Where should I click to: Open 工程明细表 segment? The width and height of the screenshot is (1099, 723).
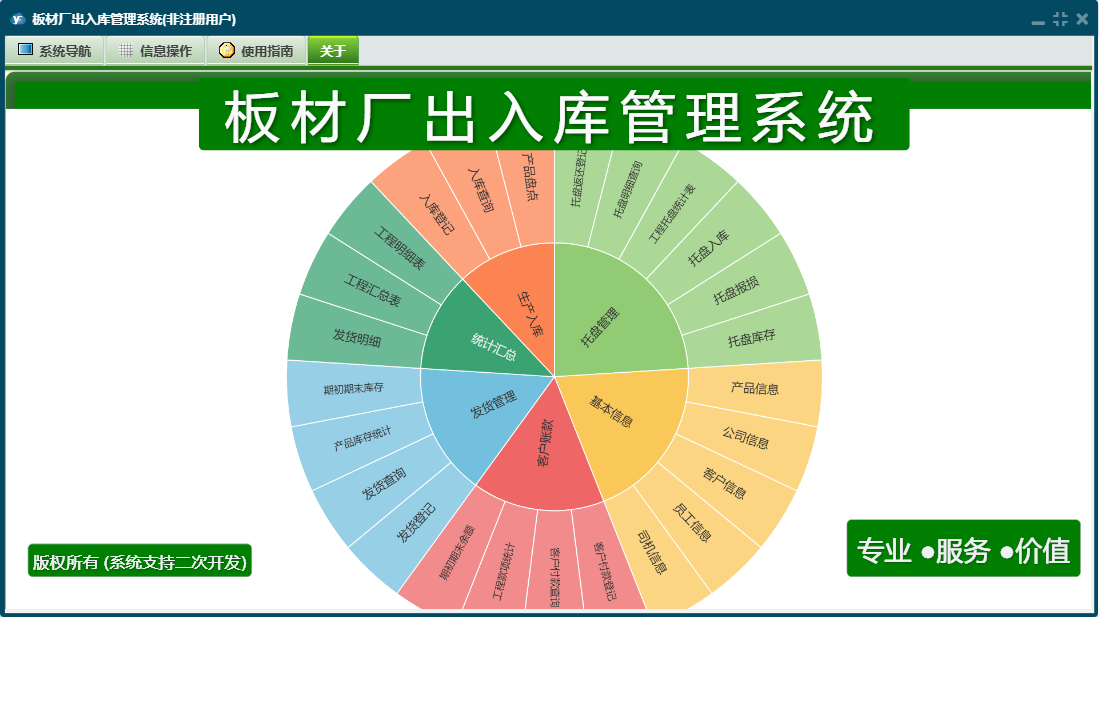click(x=399, y=248)
